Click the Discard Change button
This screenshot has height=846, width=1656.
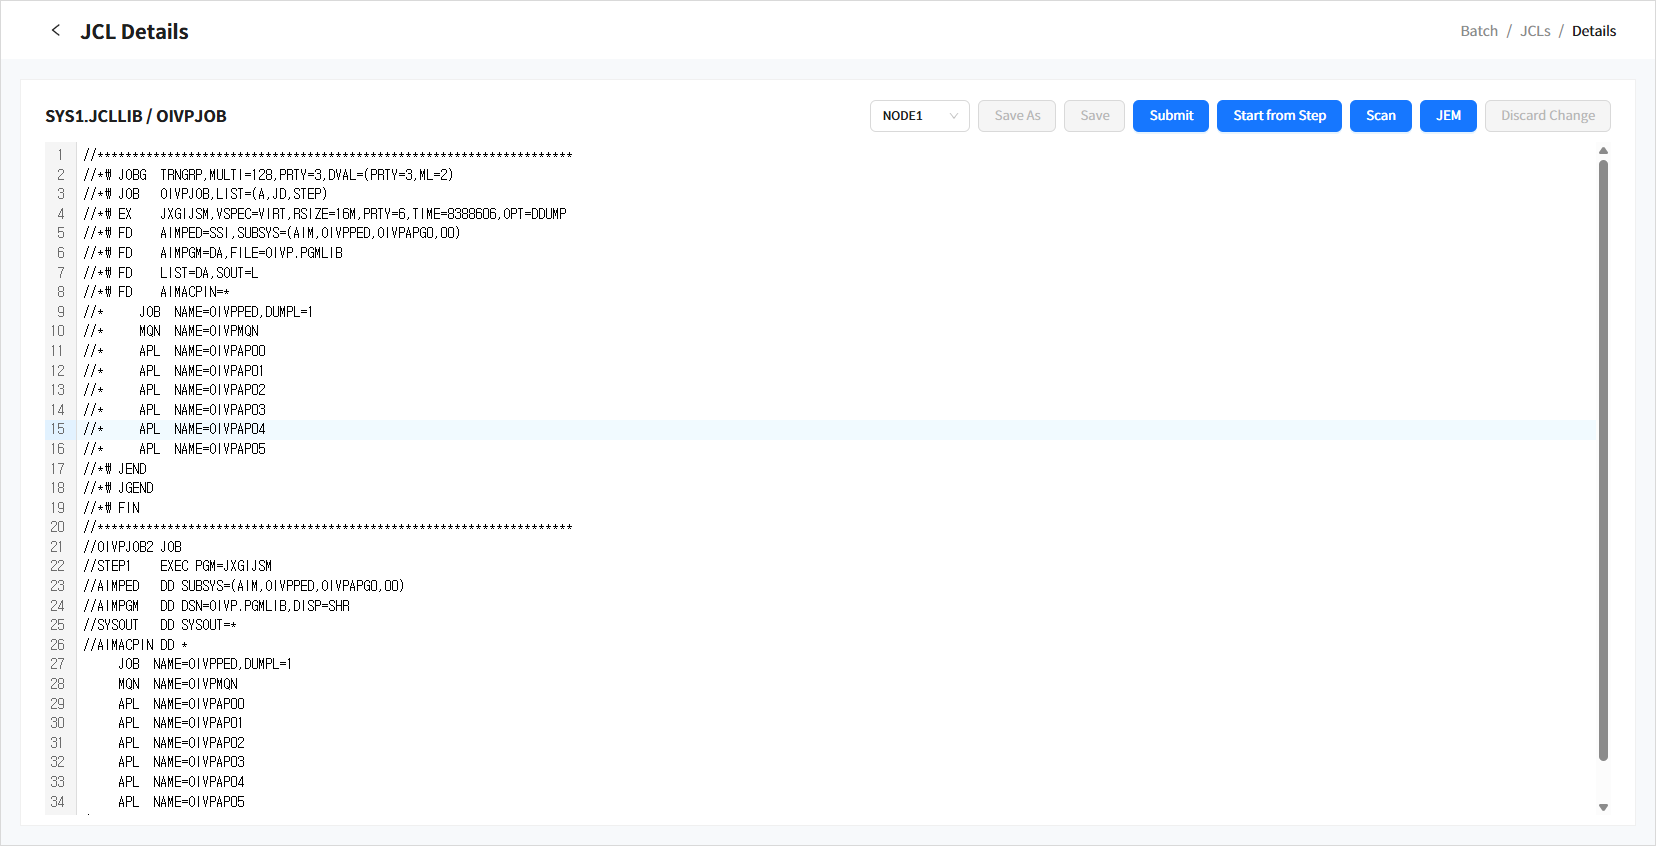[1546, 116]
